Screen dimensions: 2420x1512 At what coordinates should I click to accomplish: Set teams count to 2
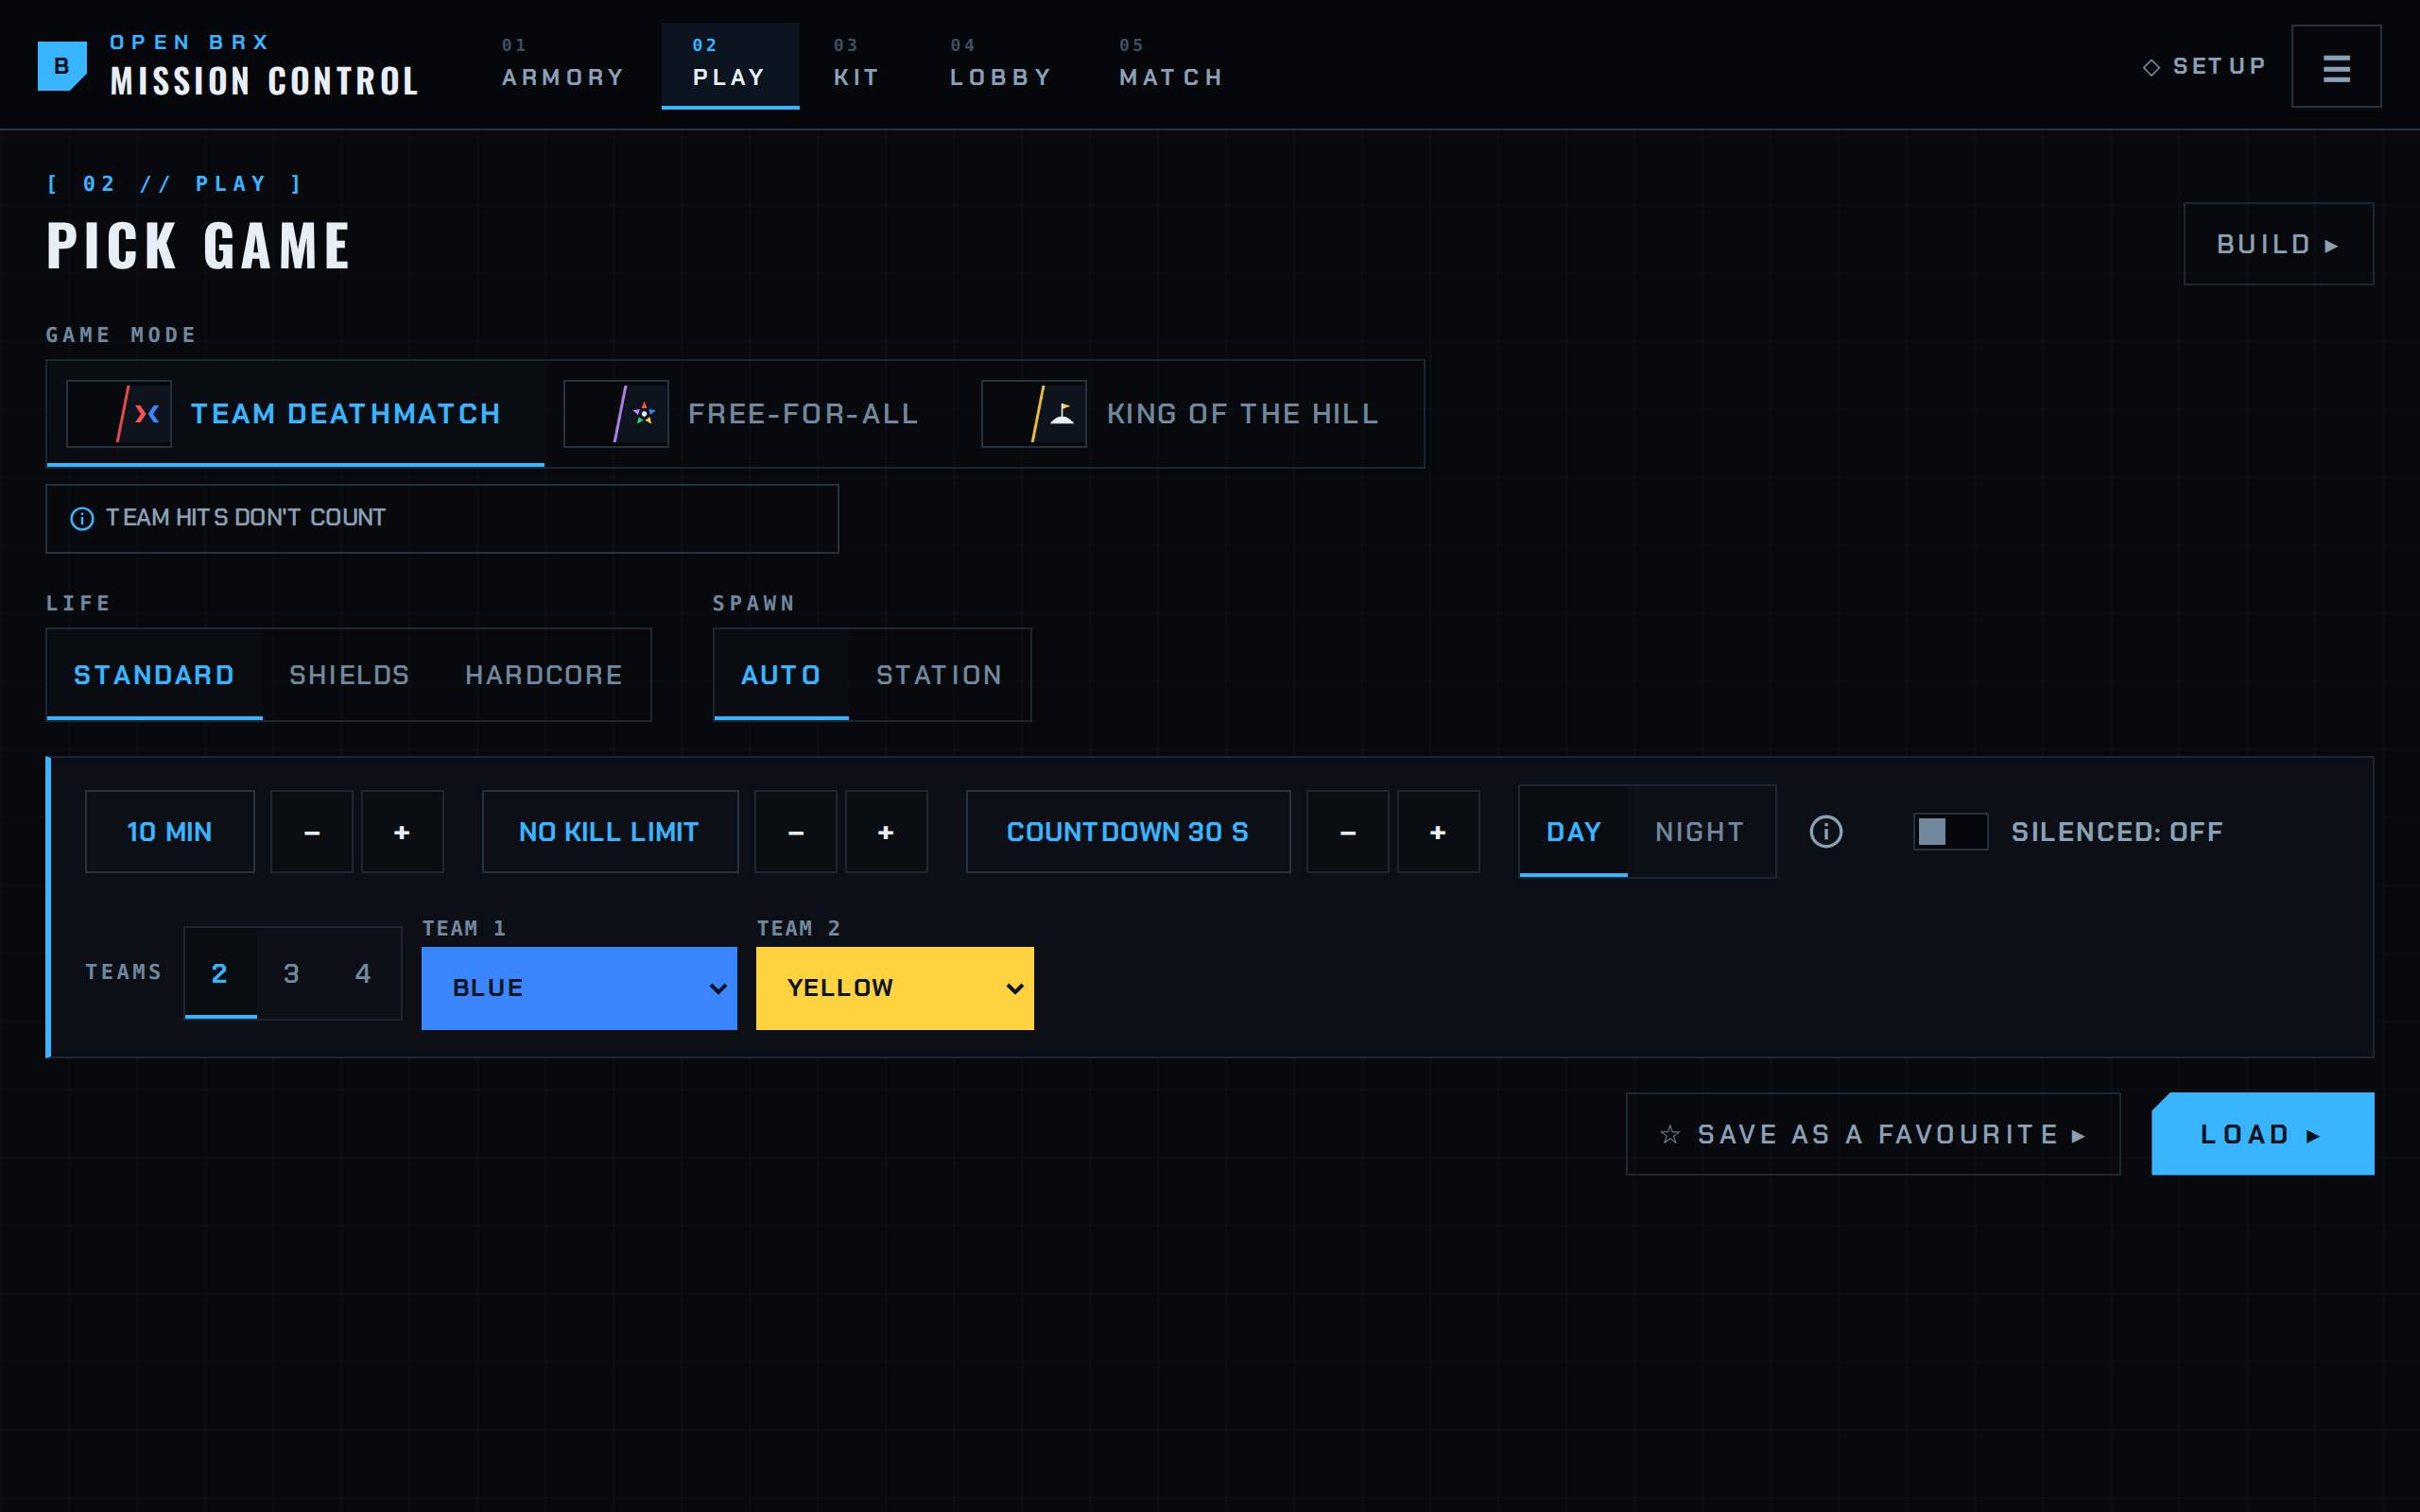pyautogui.click(x=220, y=973)
